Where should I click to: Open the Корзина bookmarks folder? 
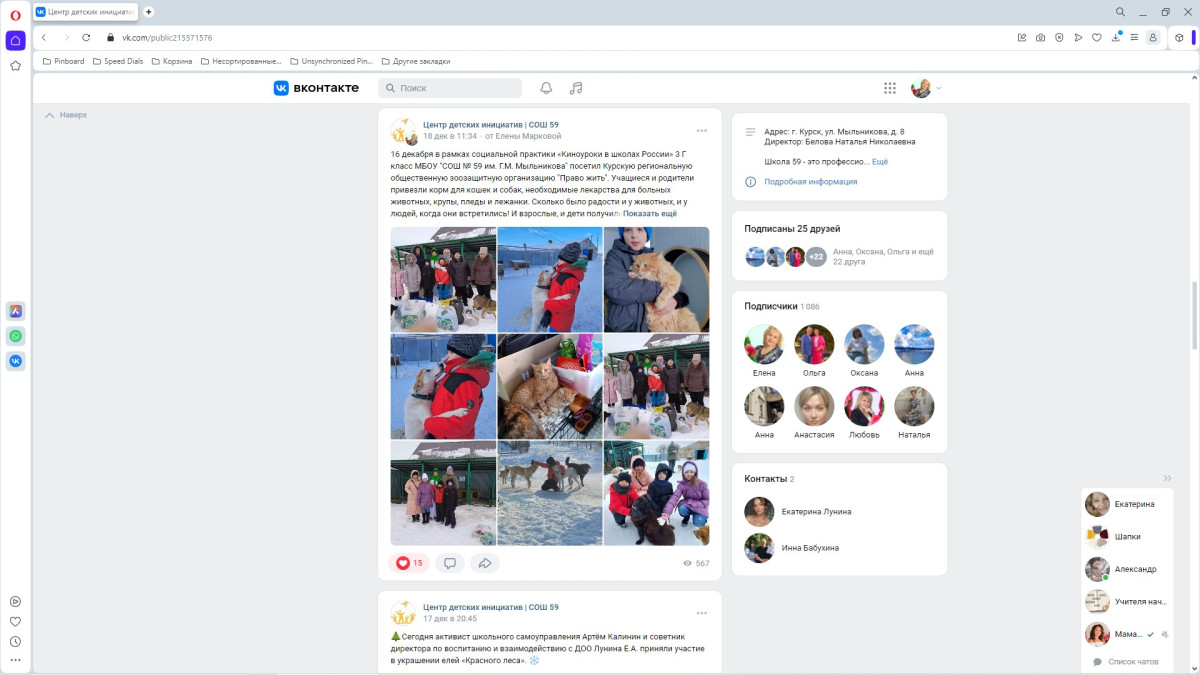point(172,61)
